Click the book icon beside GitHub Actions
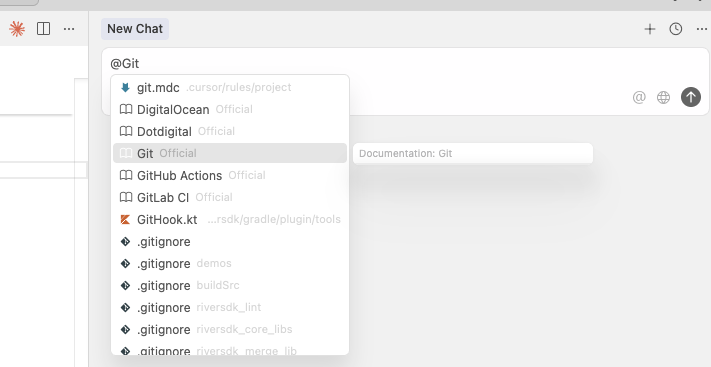 click(126, 176)
